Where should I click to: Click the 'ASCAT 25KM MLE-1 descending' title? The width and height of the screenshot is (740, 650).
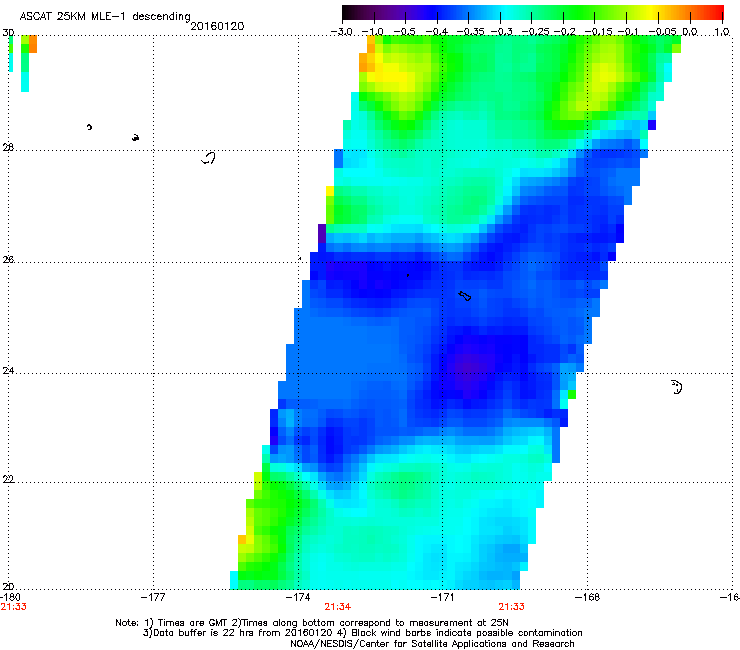tap(105, 16)
